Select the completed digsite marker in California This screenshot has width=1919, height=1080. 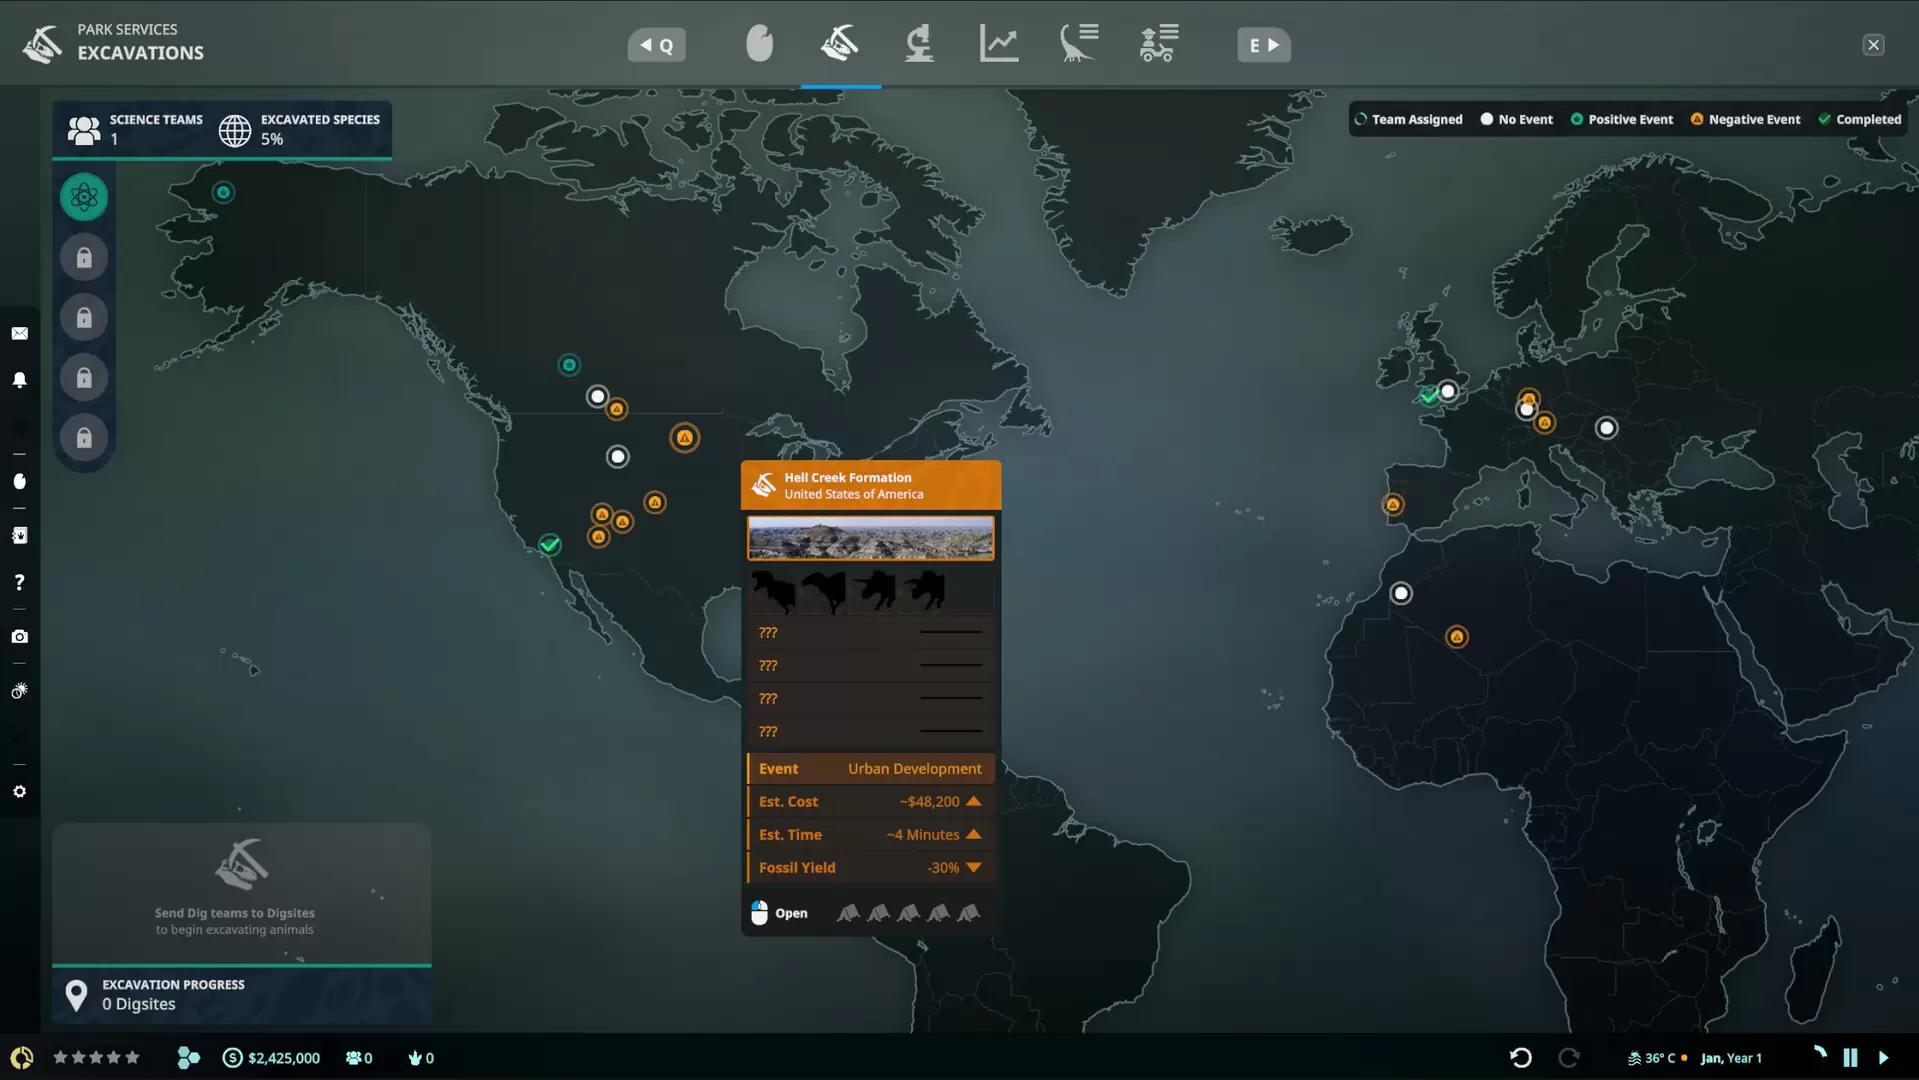coord(550,545)
